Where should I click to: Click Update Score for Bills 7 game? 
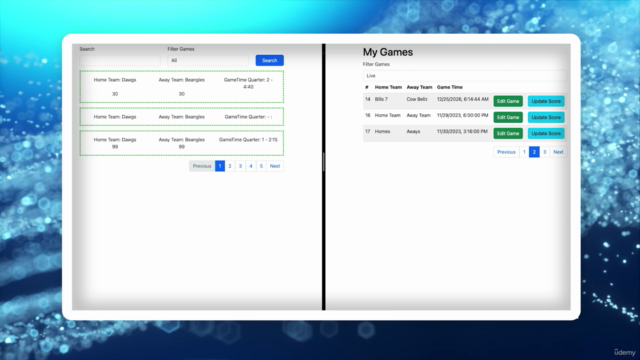(x=546, y=101)
